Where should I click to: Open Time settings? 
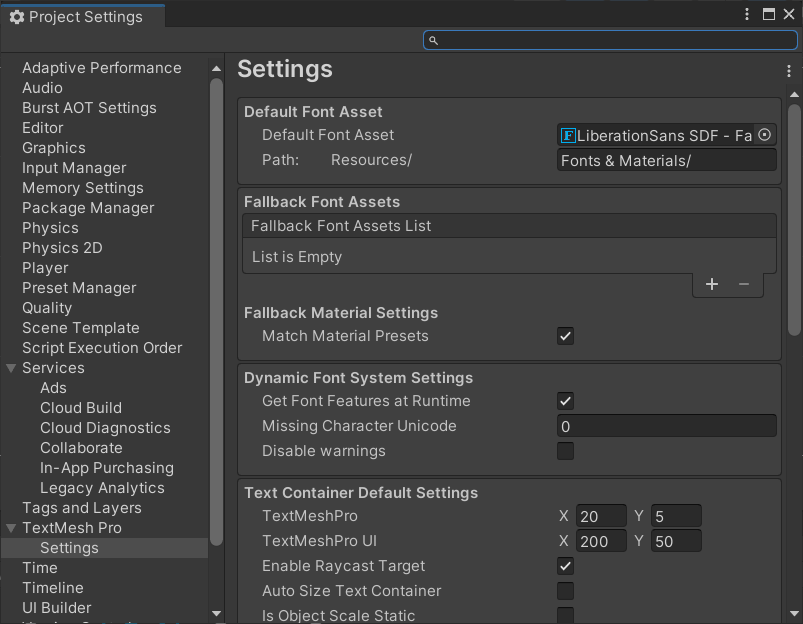[39, 568]
